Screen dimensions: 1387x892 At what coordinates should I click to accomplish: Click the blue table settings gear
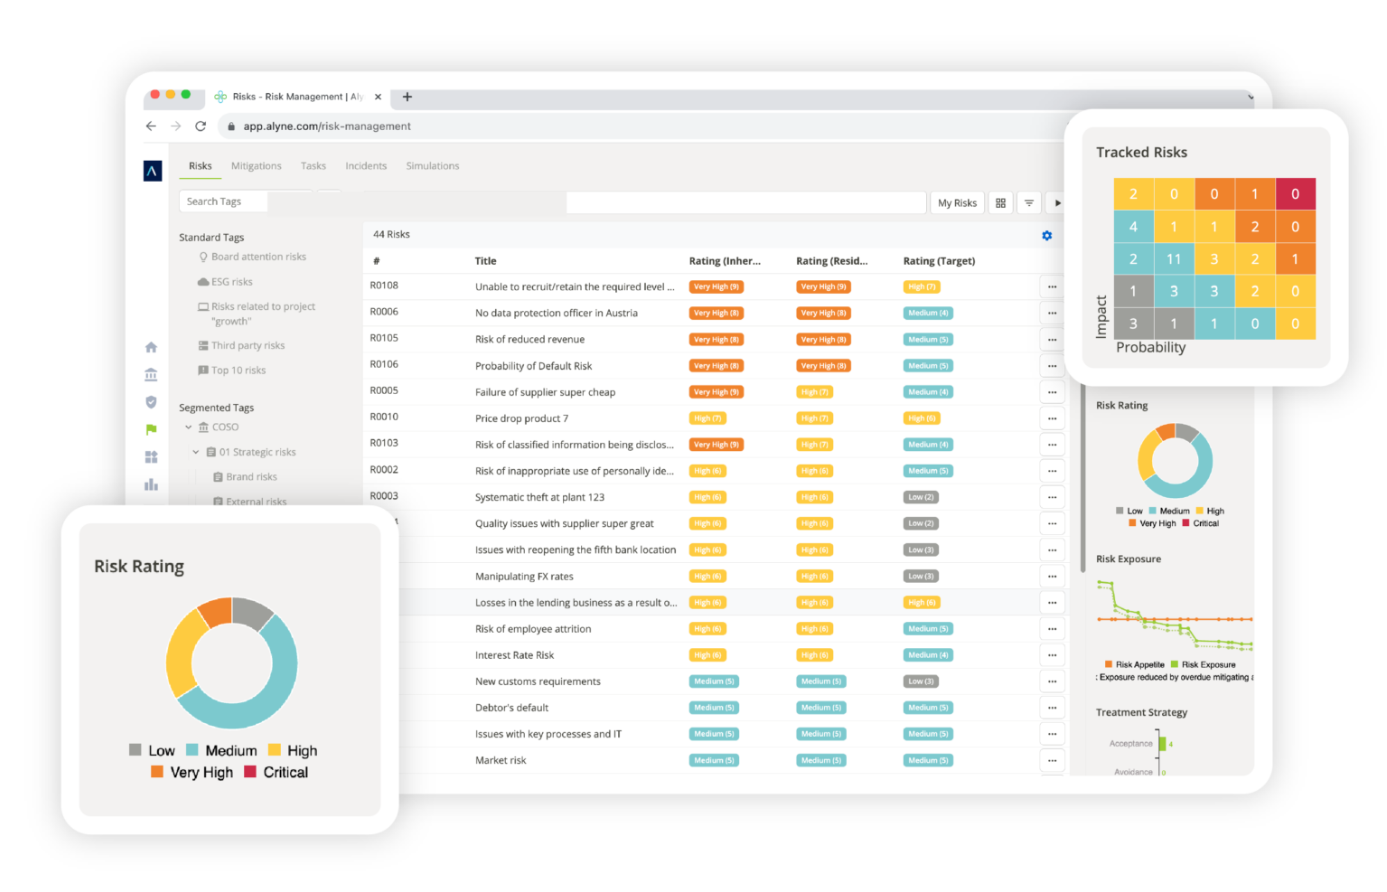tap(1047, 236)
